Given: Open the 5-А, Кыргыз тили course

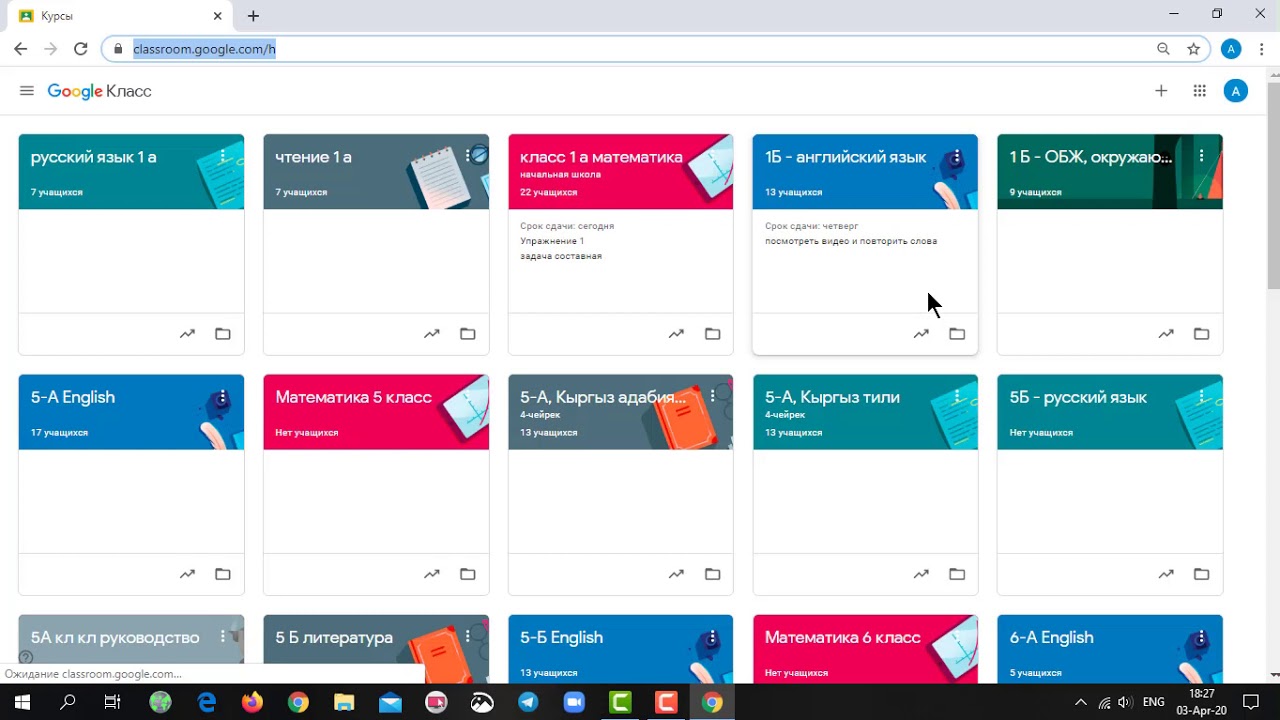Looking at the screenshot, I should pyautogui.click(x=832, y=397).
